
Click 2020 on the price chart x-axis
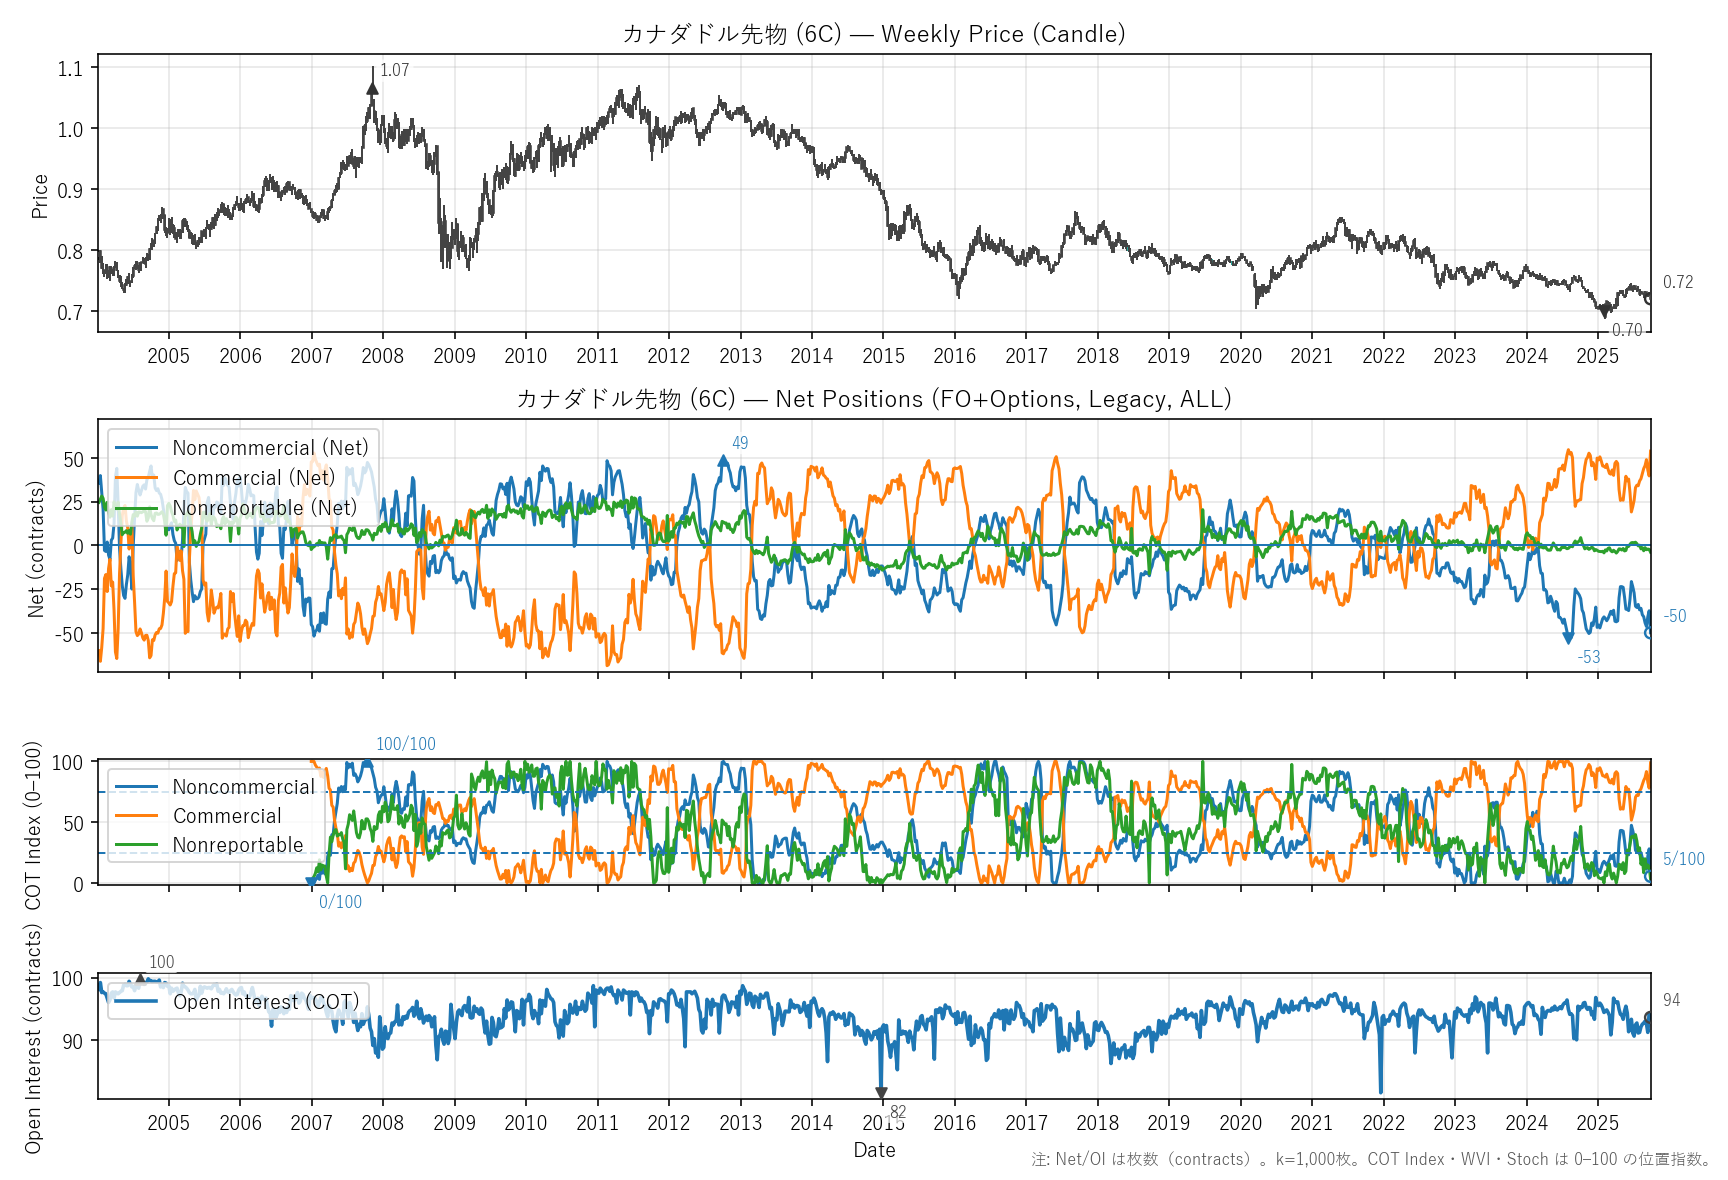(x=1240, y=356)
